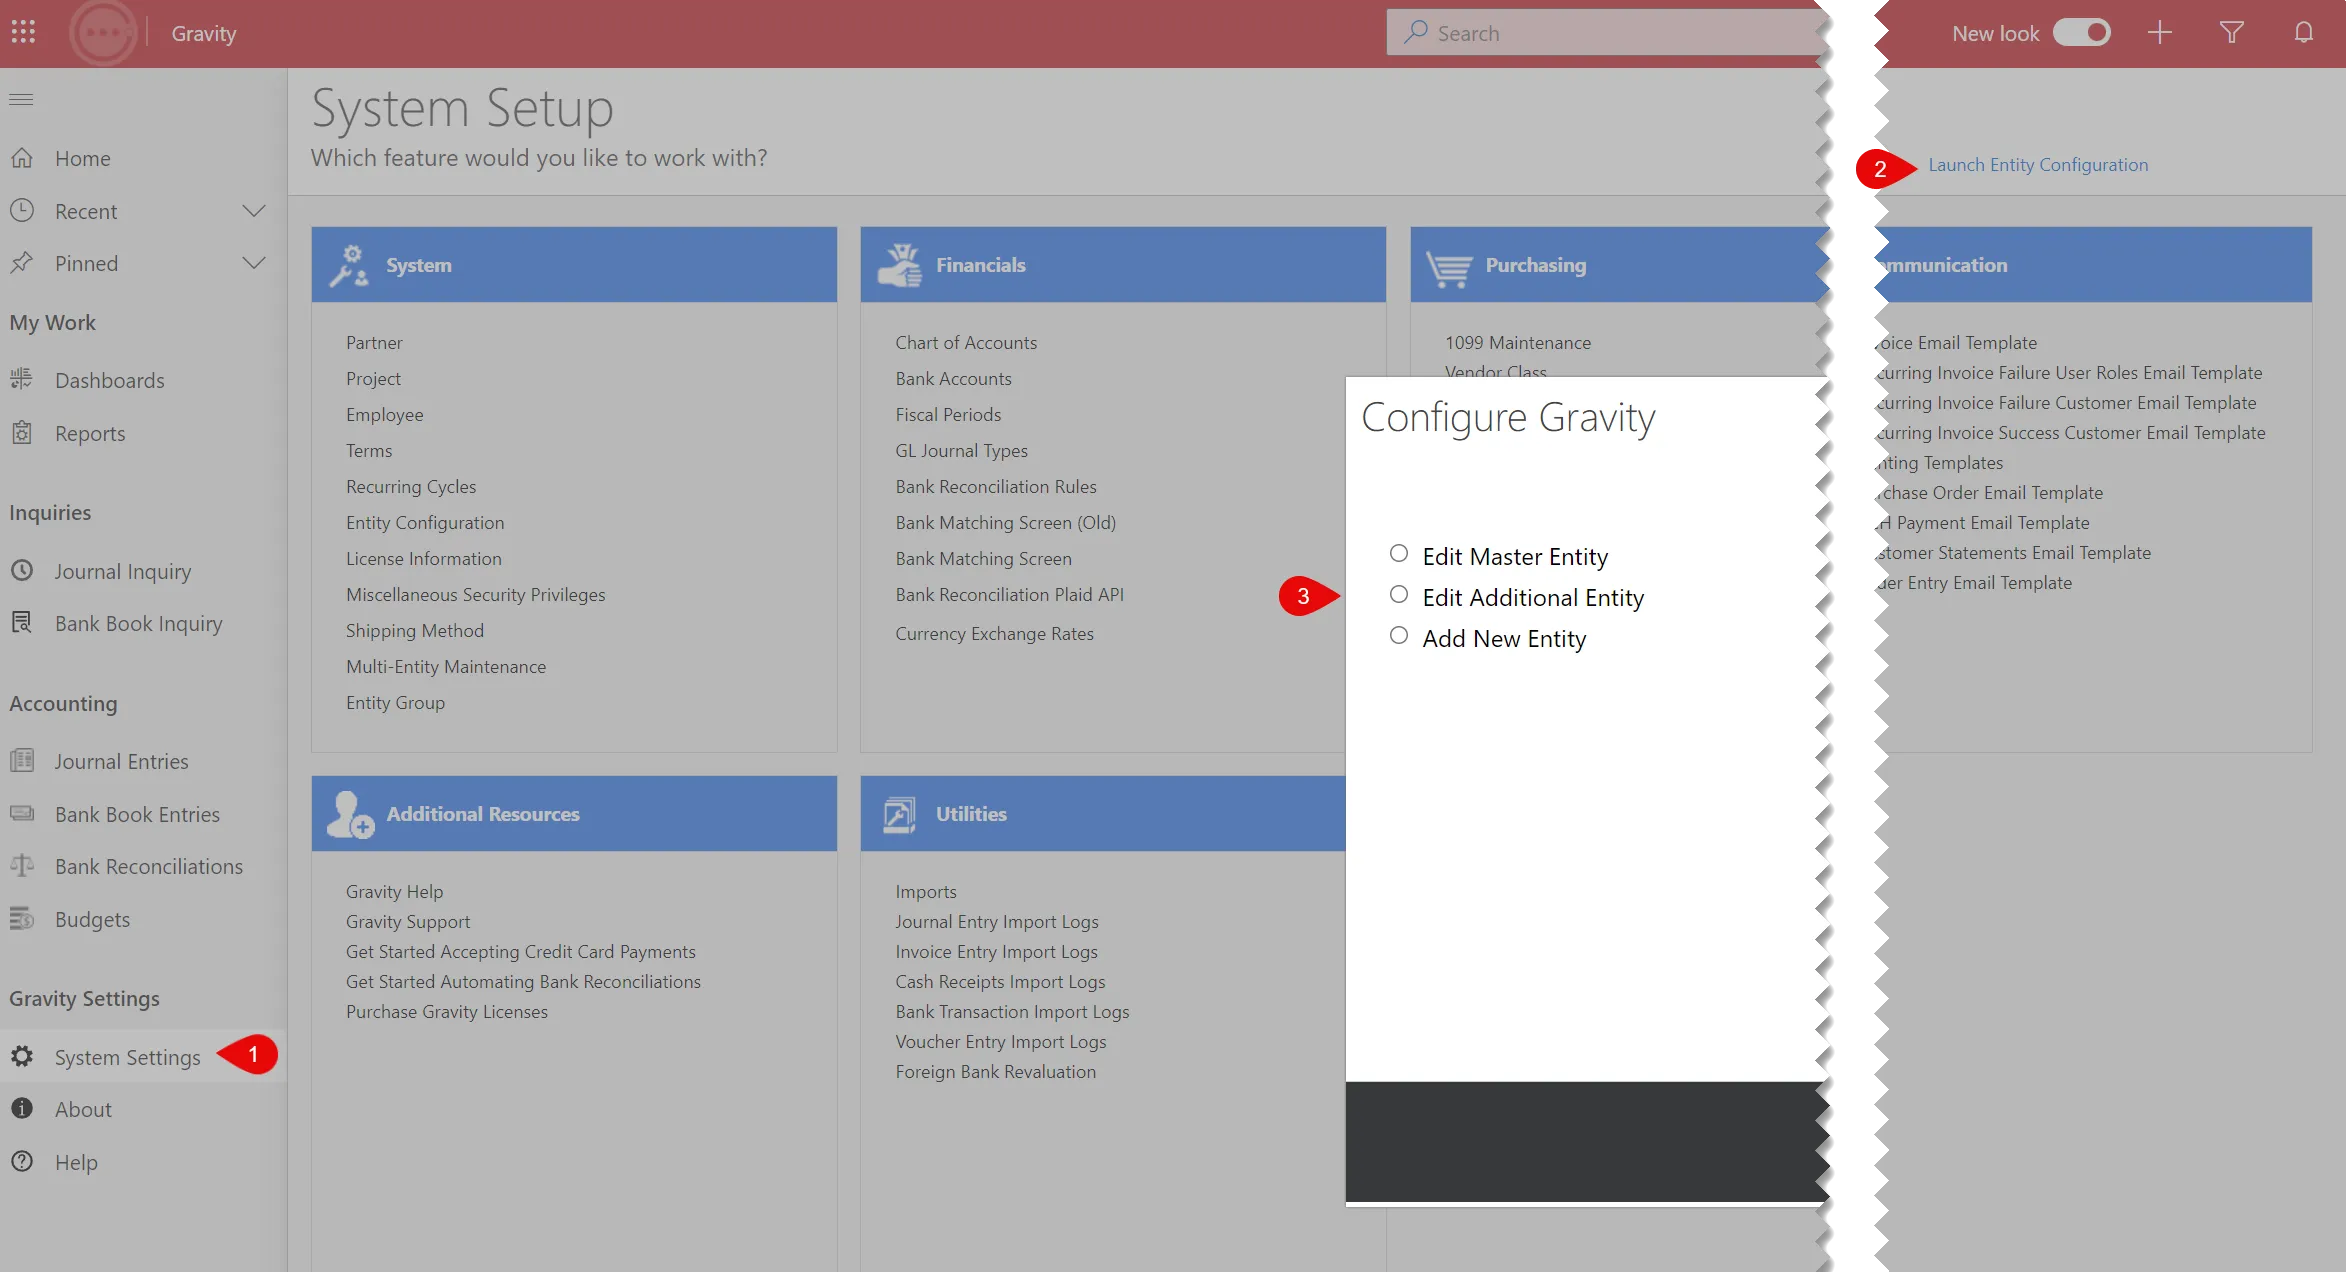Click the Journal Entries icon
Viewport: 2346px width, 1272px height.
[x=22, y=761]
